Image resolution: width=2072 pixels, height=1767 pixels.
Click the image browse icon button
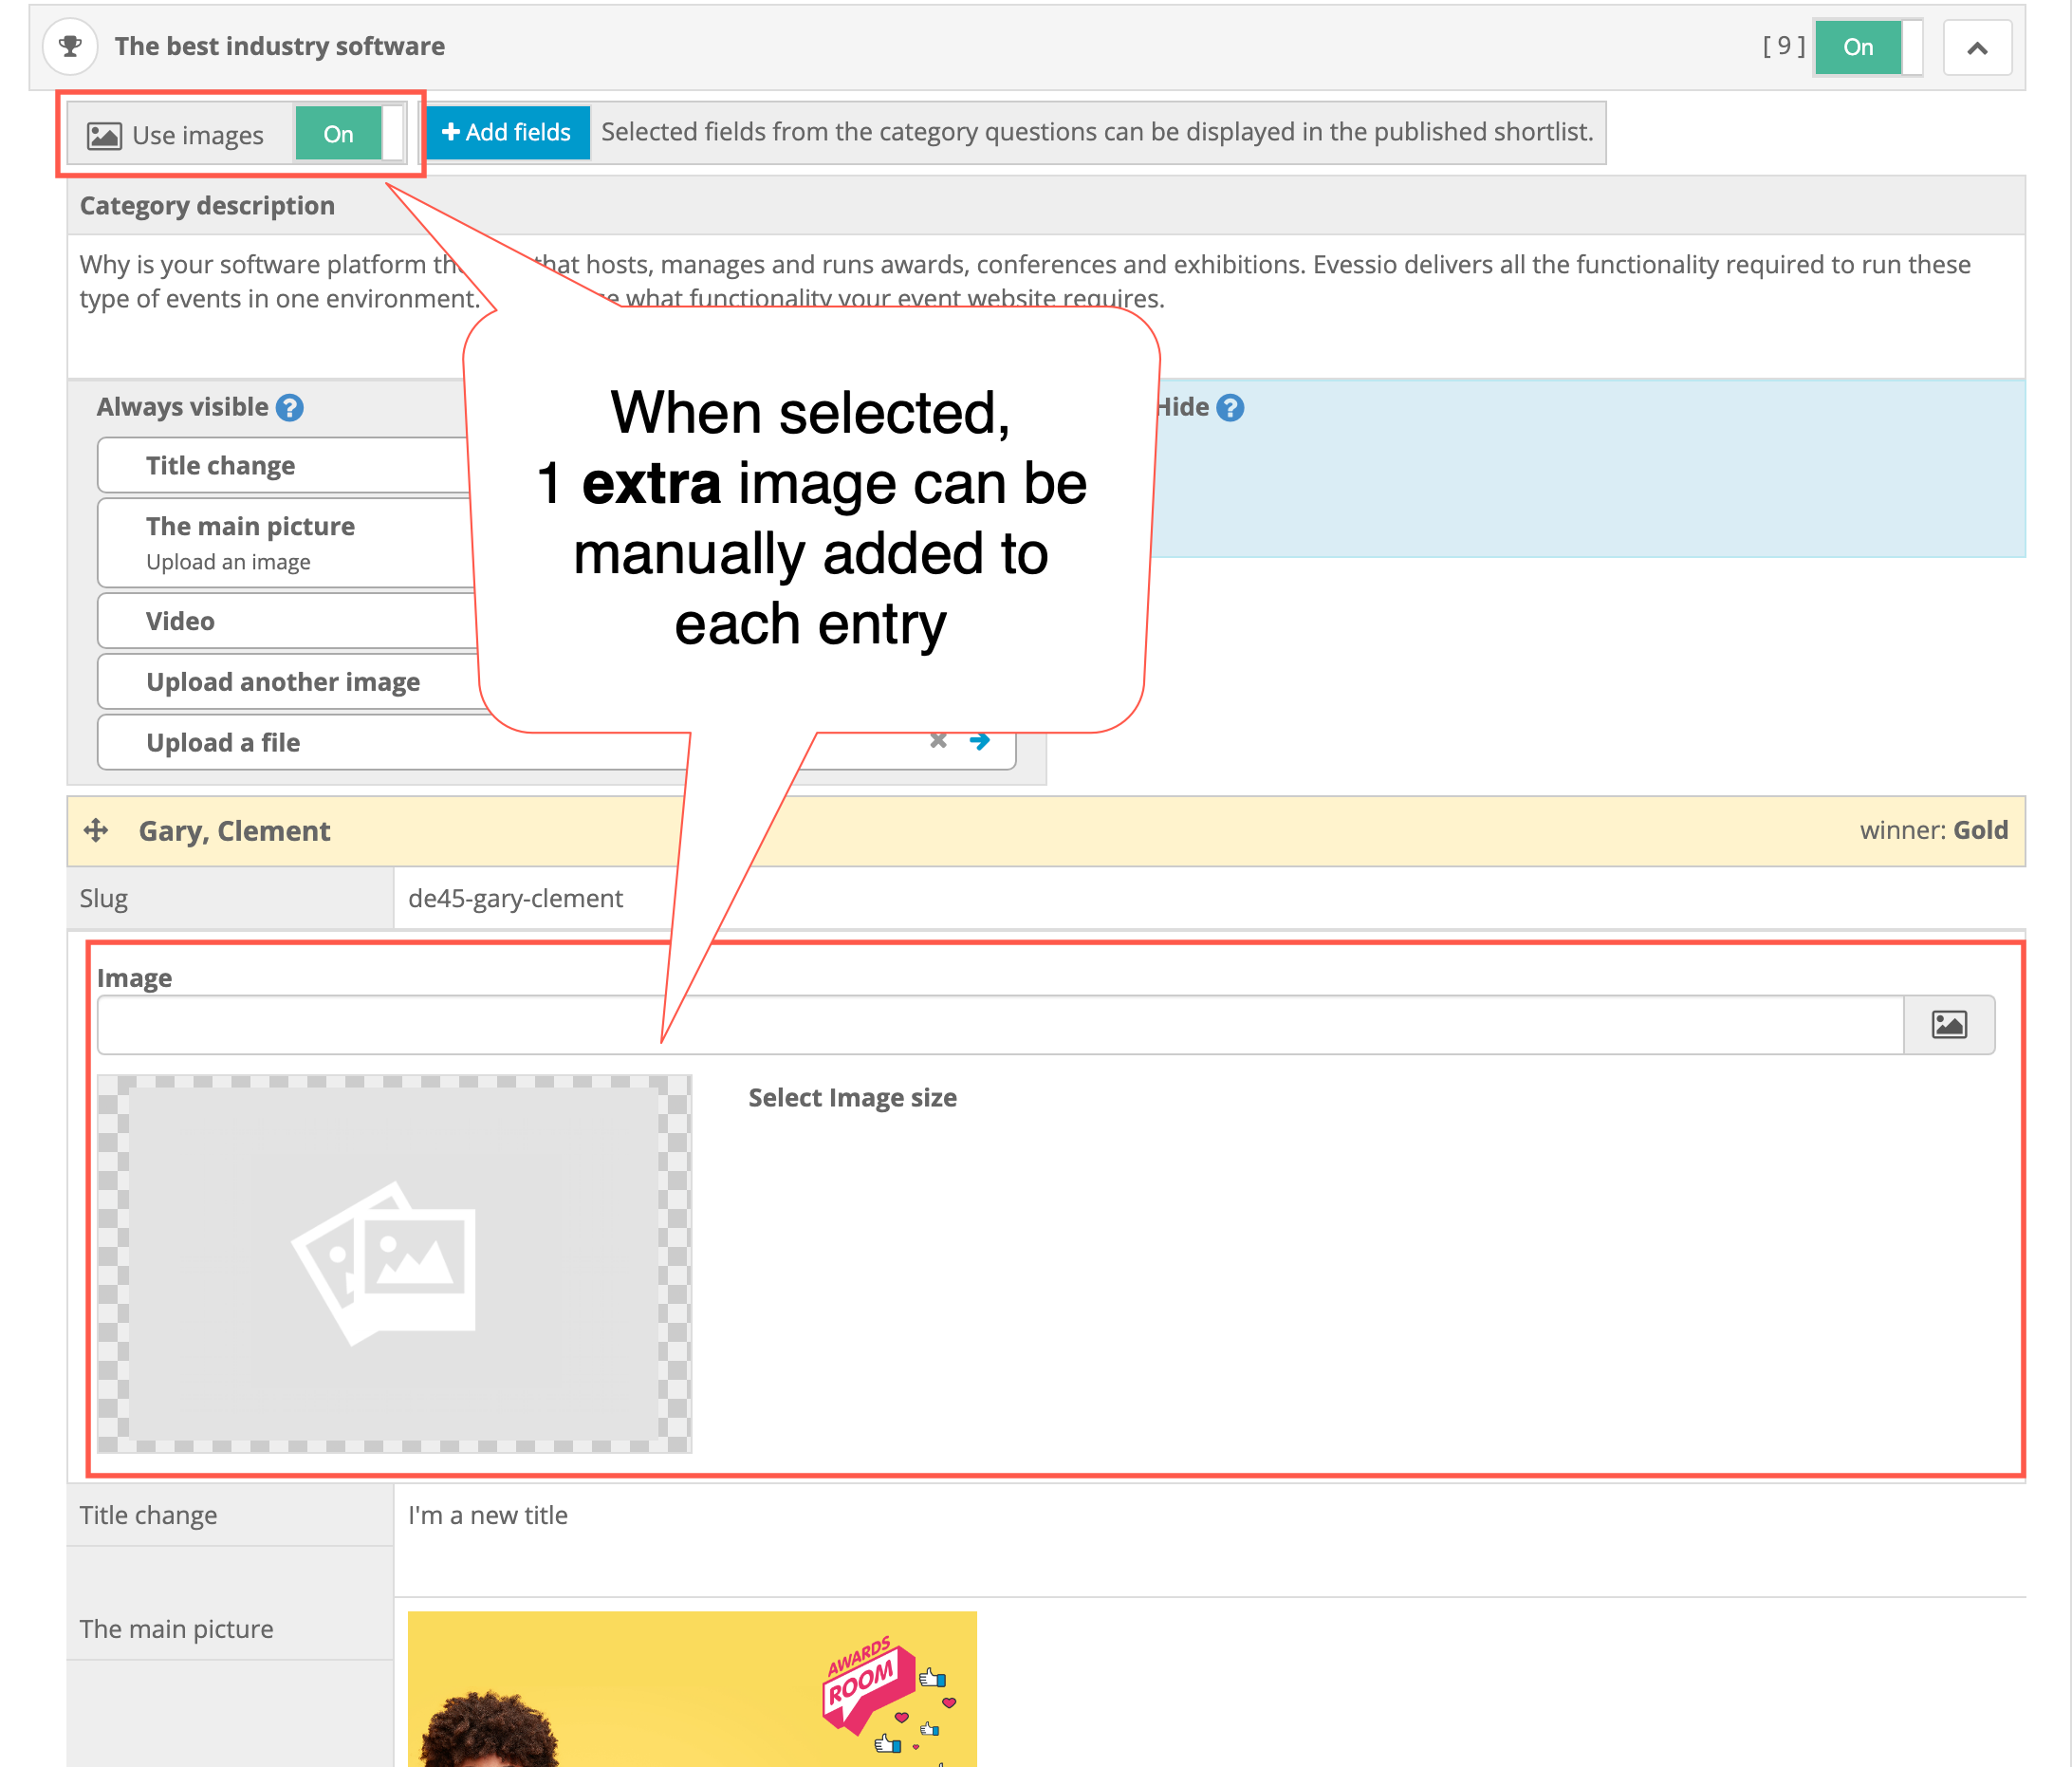[x=1948, y=1024]
